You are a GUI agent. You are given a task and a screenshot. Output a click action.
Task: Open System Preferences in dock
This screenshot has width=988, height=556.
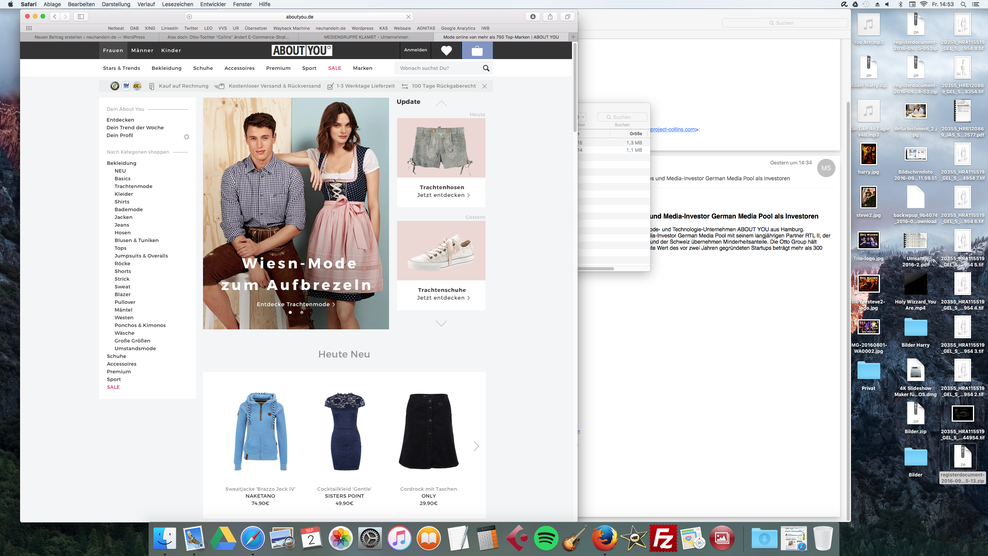[370, 538]
